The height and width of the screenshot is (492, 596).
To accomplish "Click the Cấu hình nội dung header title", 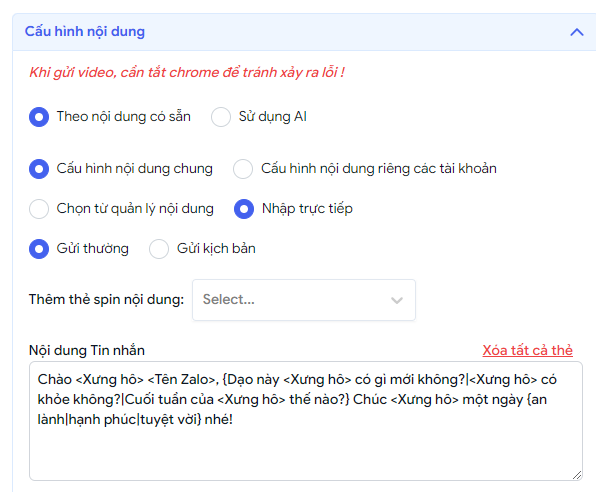I will point(85,32).
